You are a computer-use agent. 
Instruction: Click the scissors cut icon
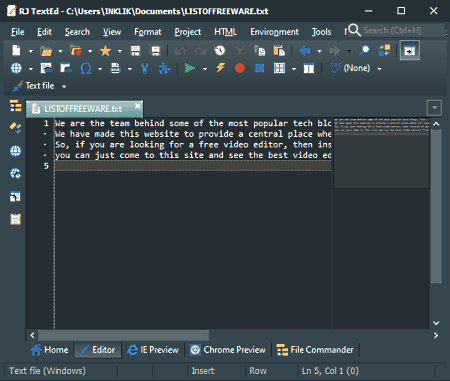[240, 51]
